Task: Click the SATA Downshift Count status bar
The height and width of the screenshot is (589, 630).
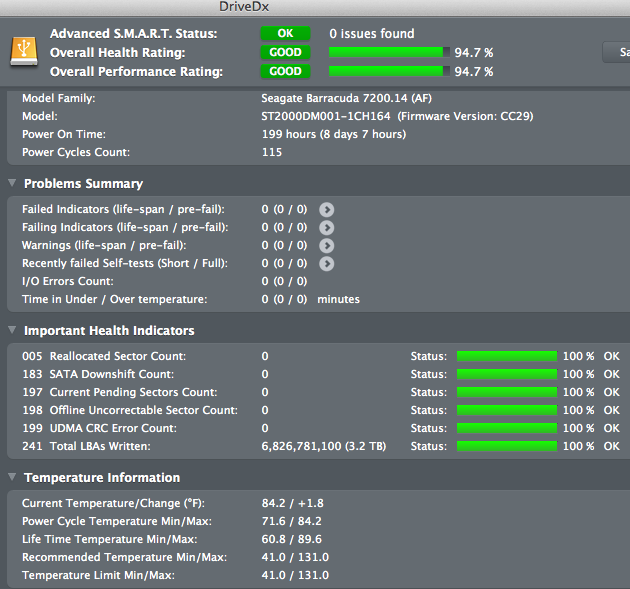Action: coord(507,374)
